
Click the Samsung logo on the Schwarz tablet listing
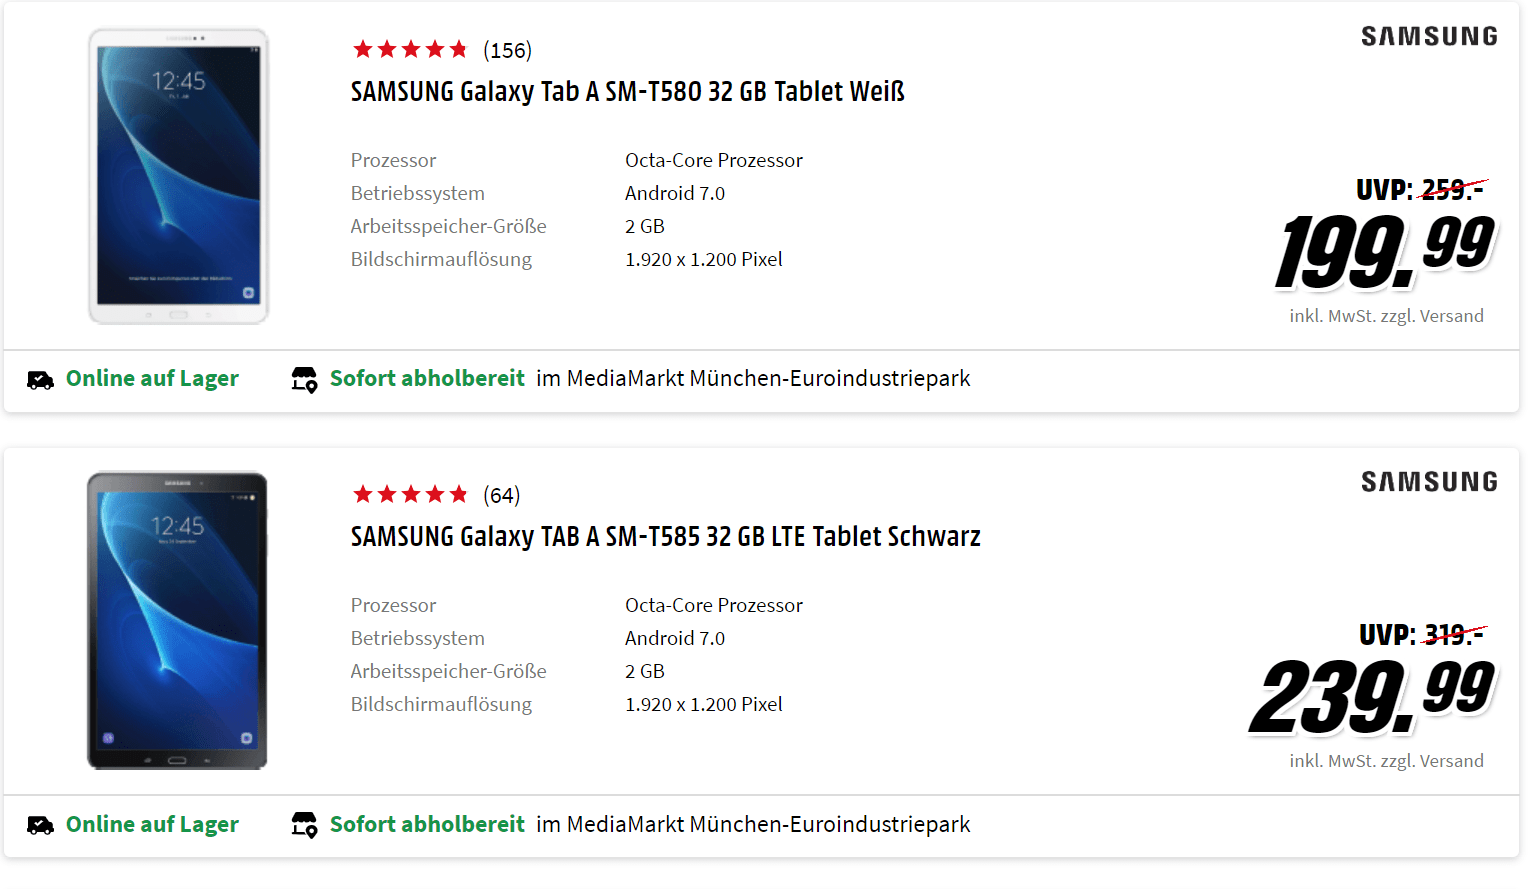[x=1429, y=482]
